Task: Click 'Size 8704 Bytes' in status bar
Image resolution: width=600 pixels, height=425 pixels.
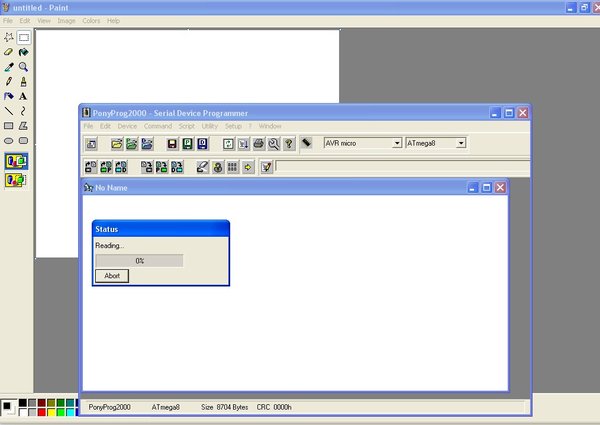Action: click(x=224, y=407)
